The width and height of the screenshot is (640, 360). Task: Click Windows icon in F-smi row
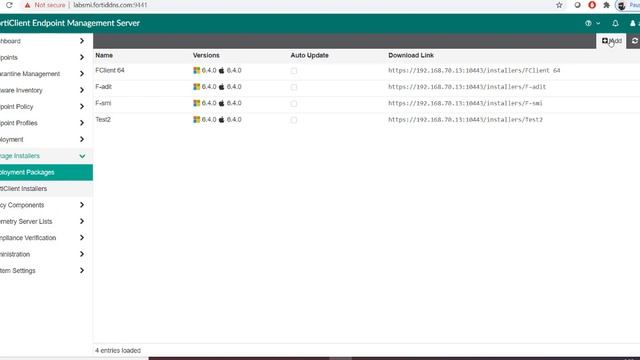point(196,103)
